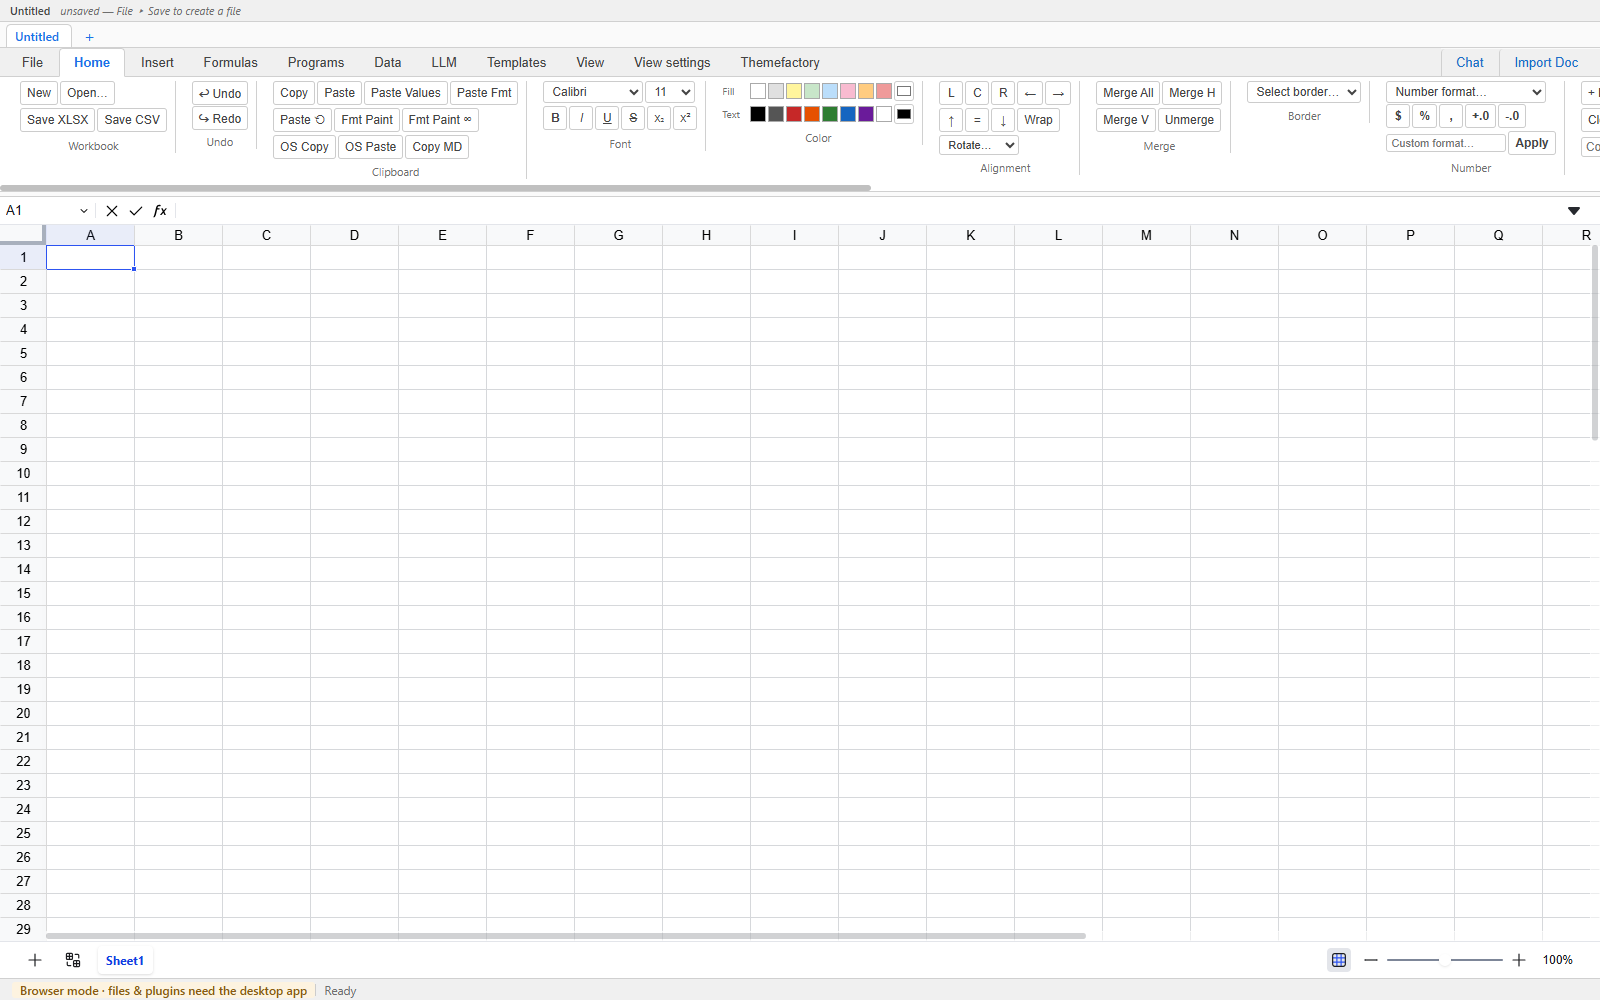This screenshot has width=1600, height=1000.
Task: Click the Save XLSX button
Action: pos(58,120)
